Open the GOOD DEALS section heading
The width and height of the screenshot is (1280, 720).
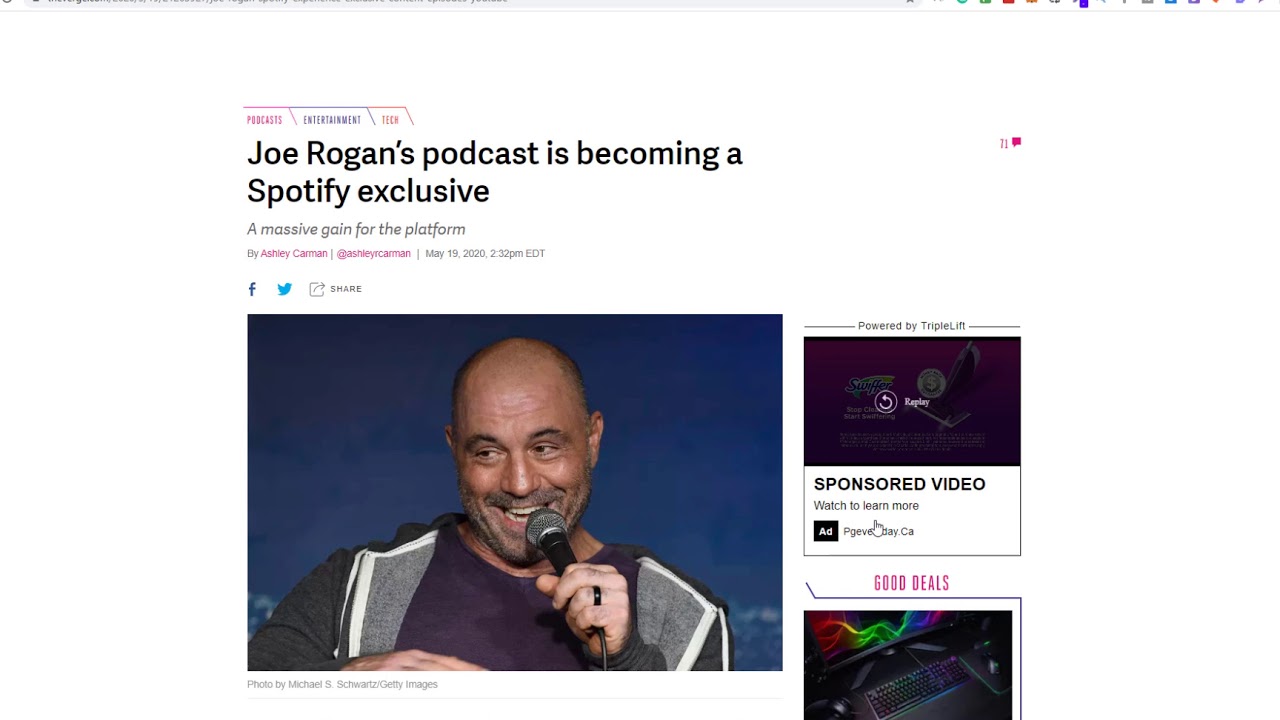click(x=912, y=583)
